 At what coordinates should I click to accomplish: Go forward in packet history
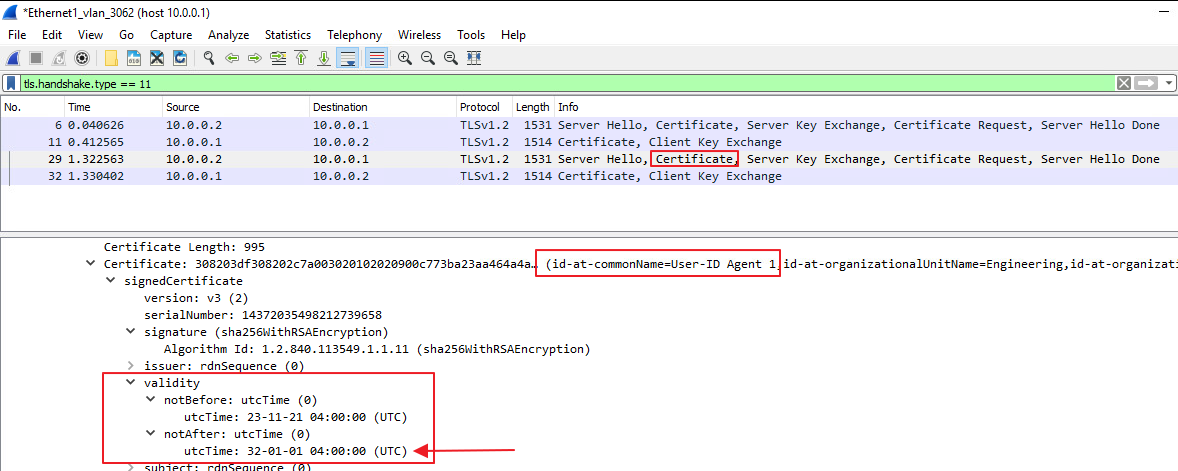(255, 58)
